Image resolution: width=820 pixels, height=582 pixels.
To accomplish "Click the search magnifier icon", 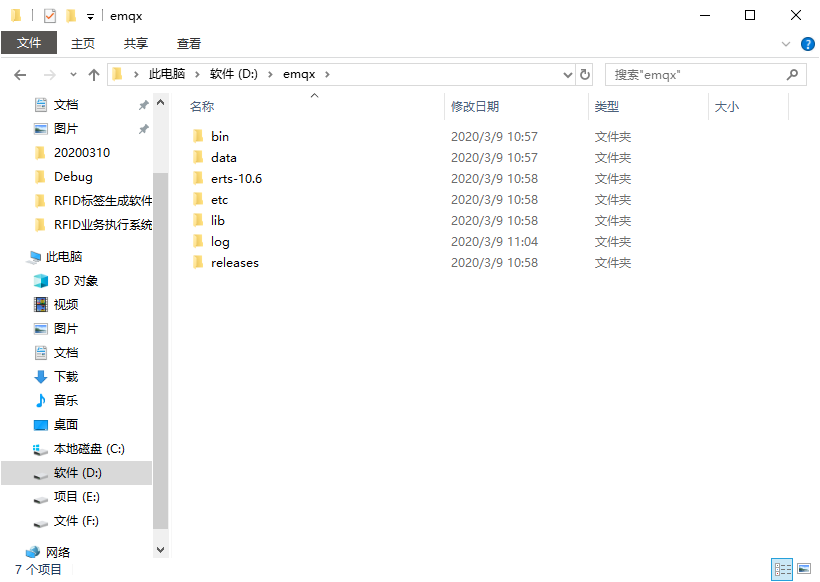I will coord(792,75).
